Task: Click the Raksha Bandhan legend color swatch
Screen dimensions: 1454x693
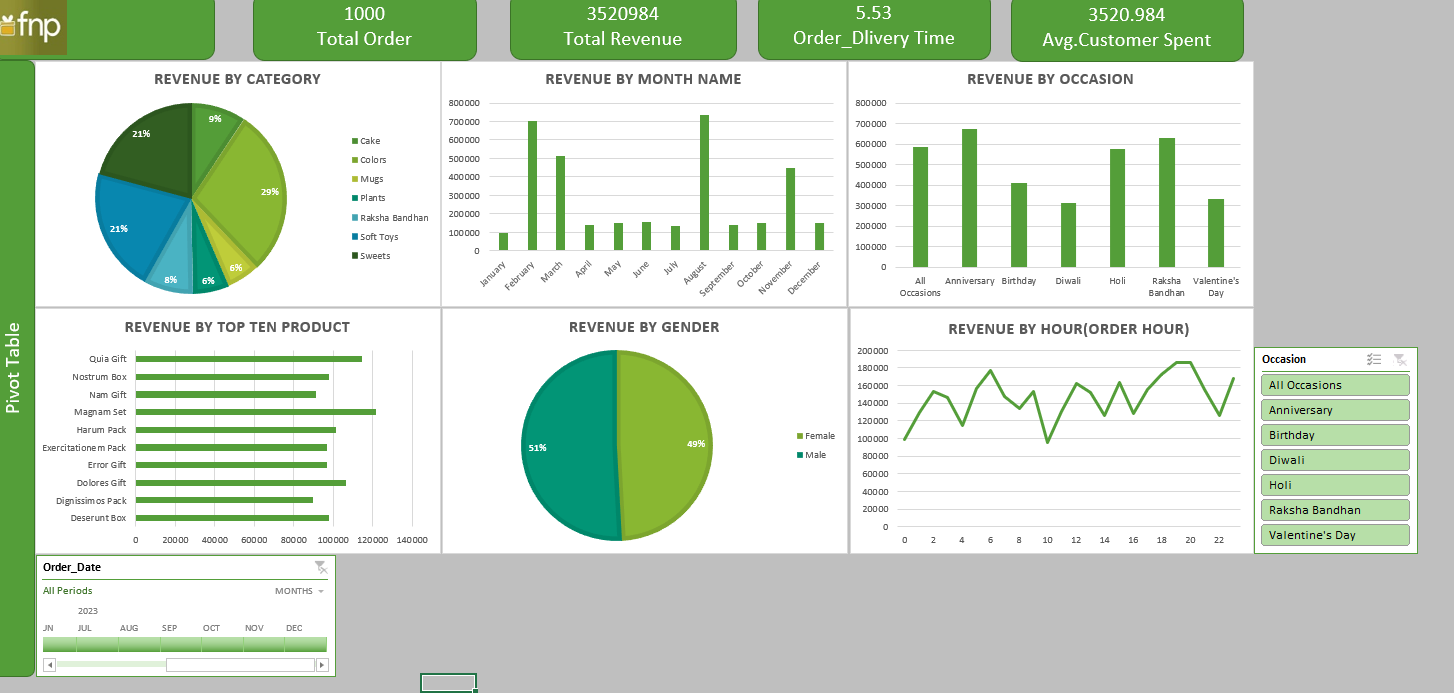Action: click(354, 217)
